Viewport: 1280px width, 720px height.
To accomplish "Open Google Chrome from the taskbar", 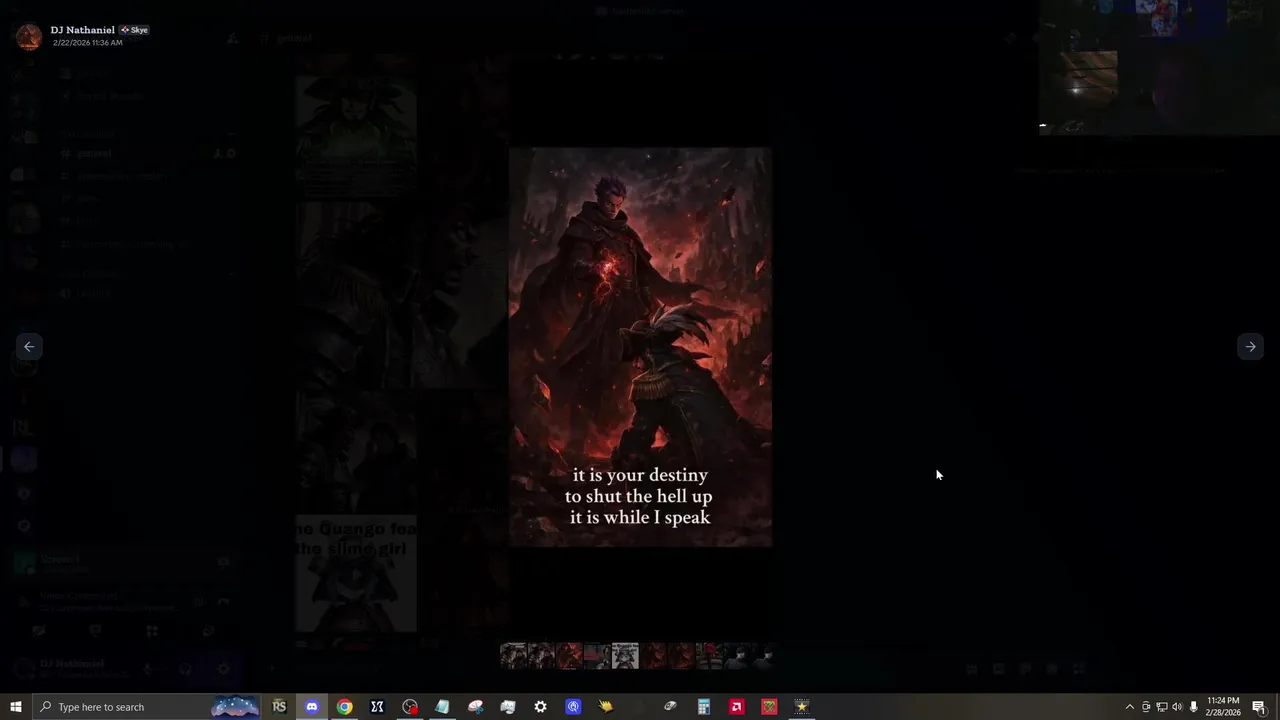I will pyautogui.click(x=344, y=707).
